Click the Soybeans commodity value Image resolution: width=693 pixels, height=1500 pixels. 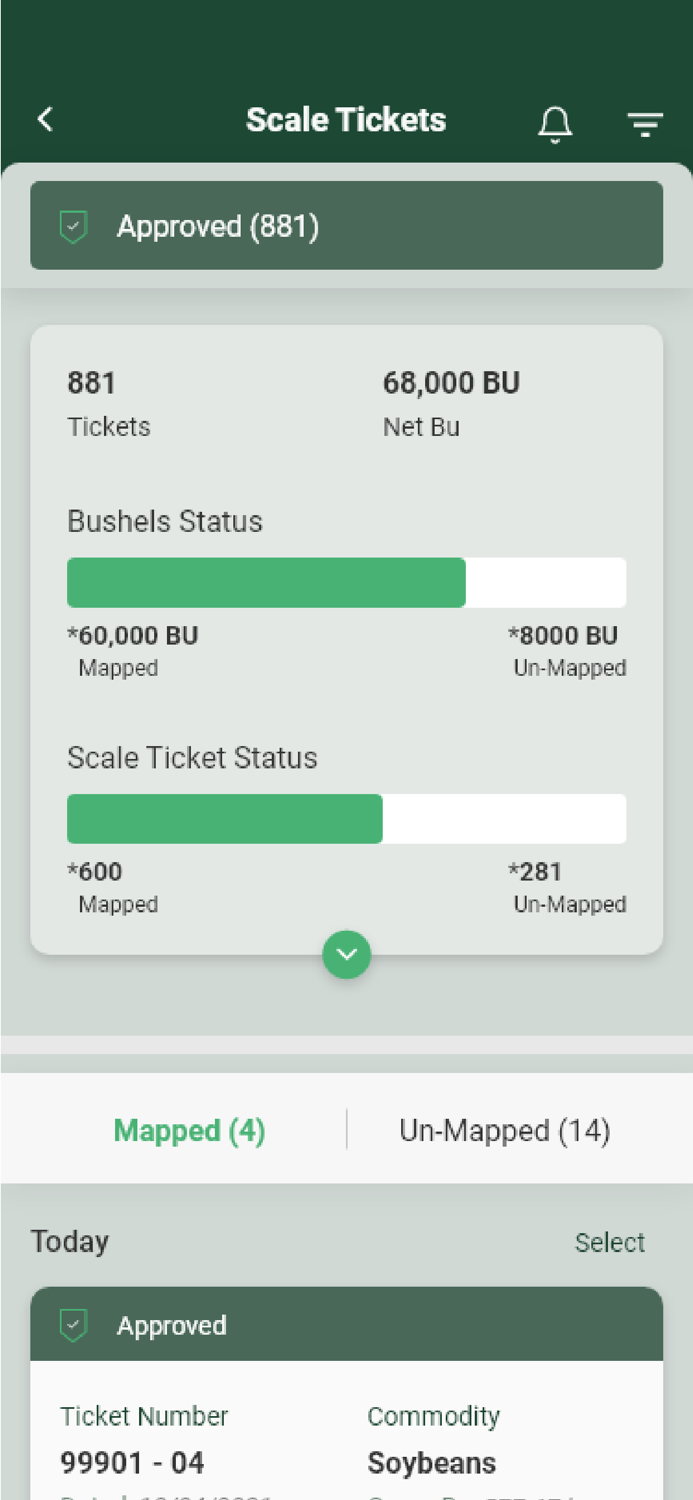click(x=431, y=1463)
